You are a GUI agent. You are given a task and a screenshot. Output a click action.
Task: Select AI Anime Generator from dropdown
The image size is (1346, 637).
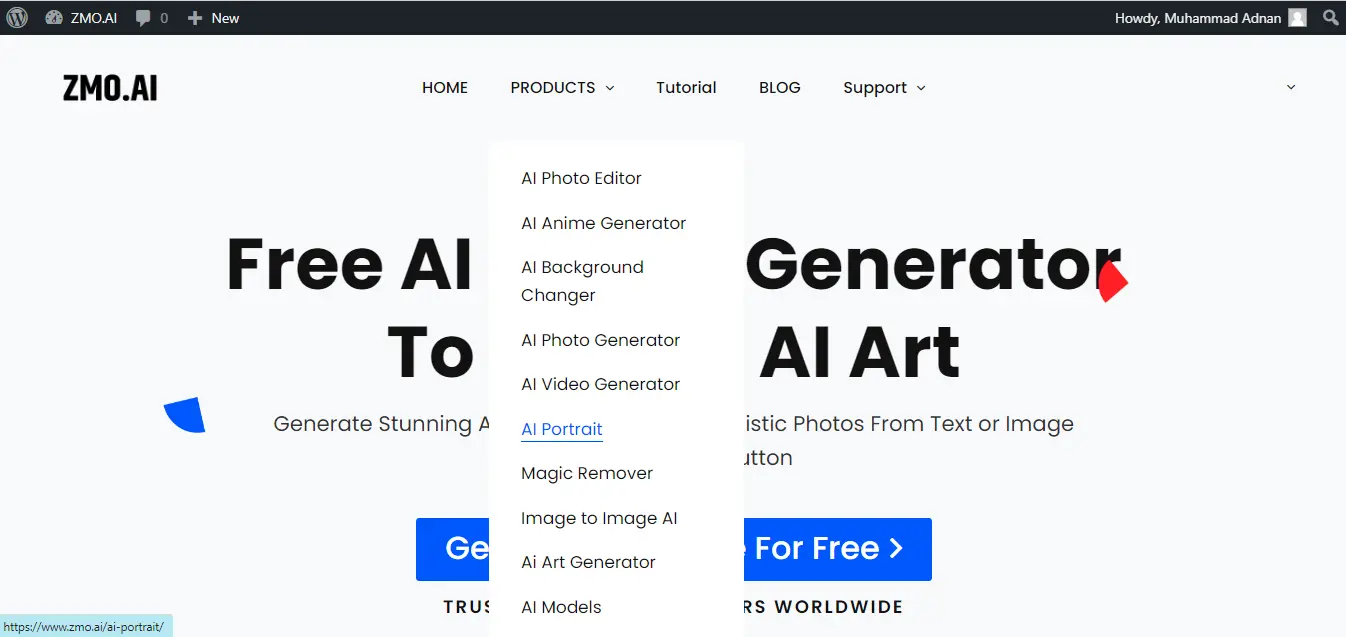pos(603,223)
